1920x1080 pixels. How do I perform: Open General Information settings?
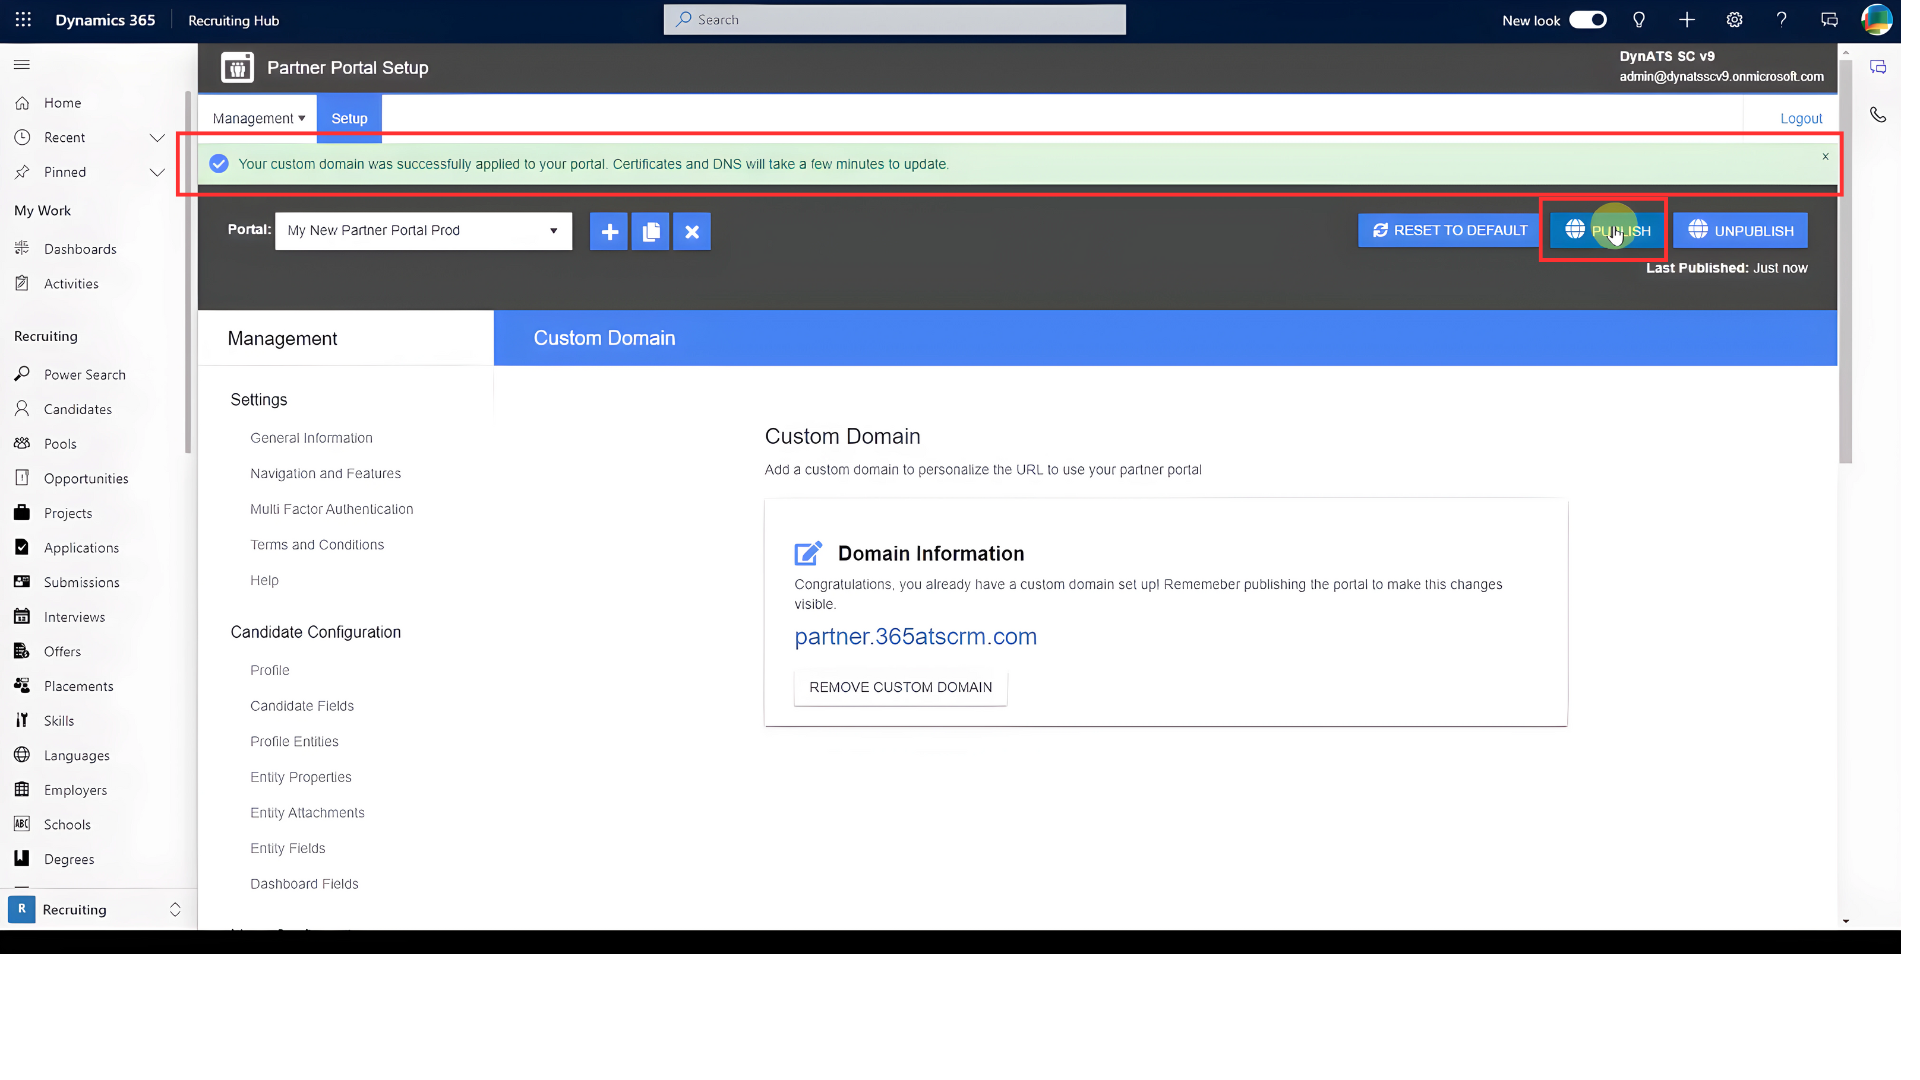tap(311, 438)
